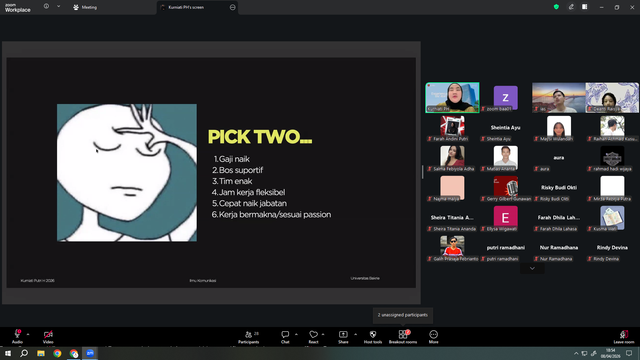Open the Chat panel

tap(285, 337)
